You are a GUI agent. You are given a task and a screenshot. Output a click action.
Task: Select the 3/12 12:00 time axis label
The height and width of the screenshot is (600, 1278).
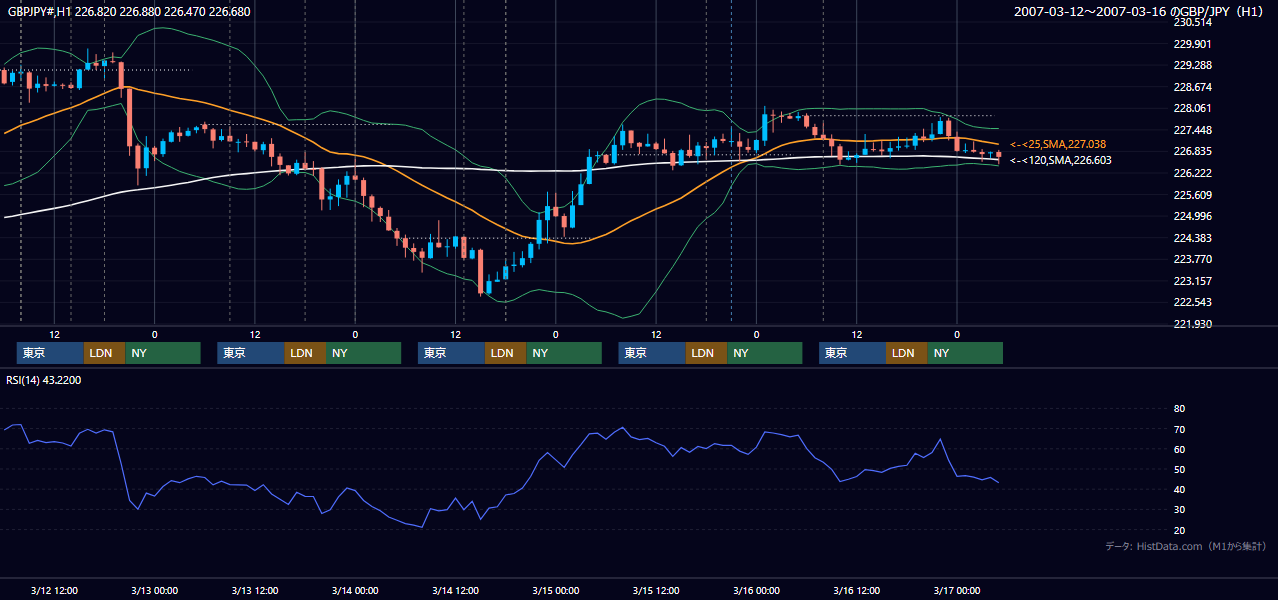point(54,590)
